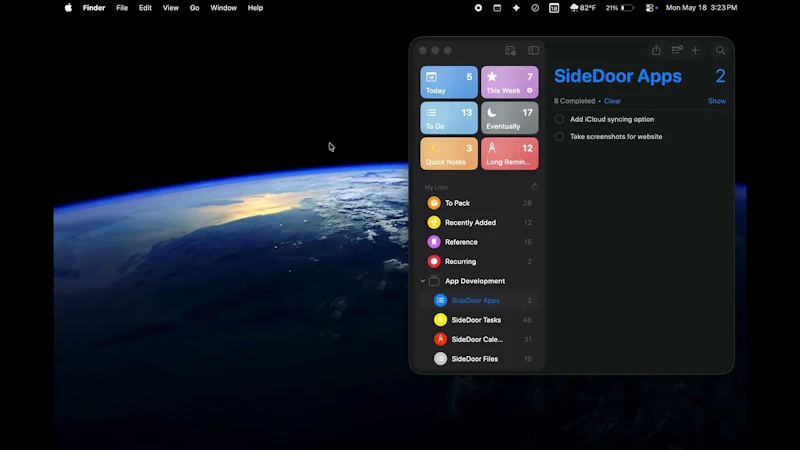Open the view options list icon

point(677,50)
